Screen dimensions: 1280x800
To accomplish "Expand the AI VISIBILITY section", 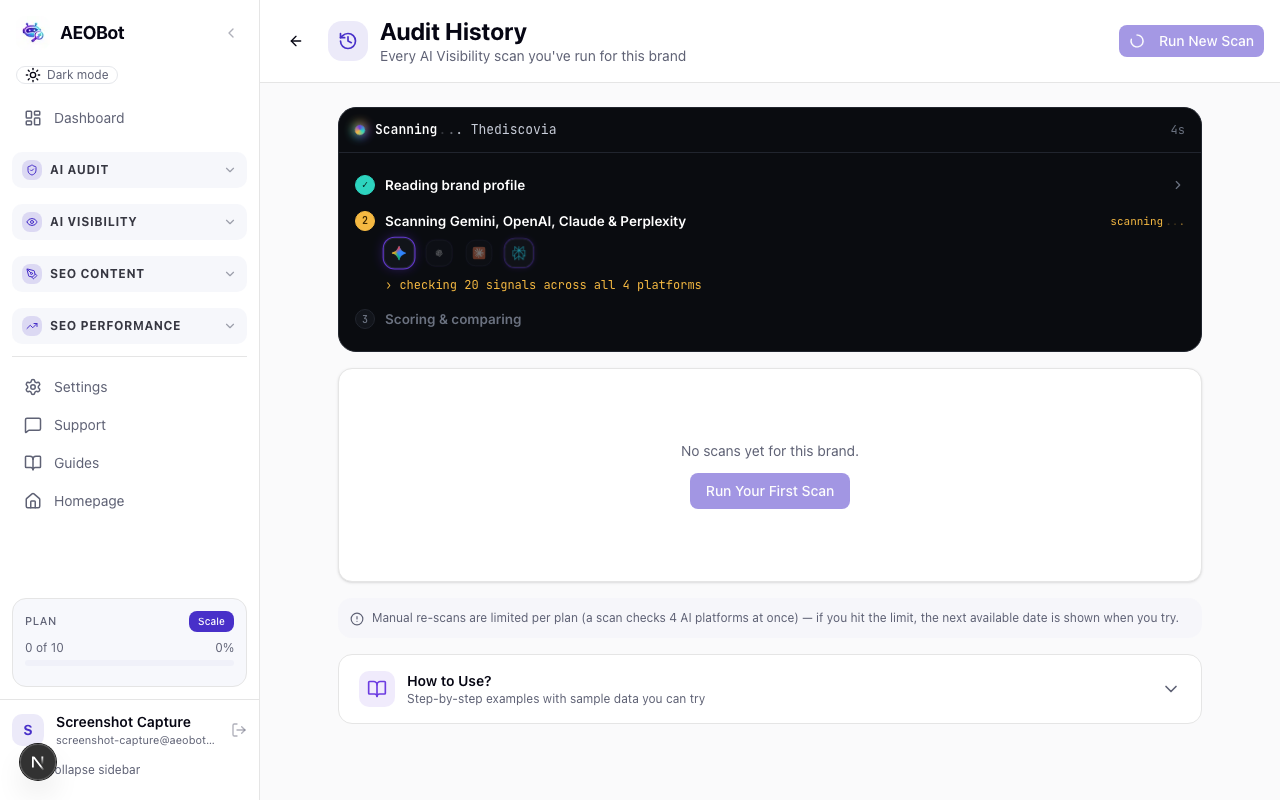I will 129,222.
